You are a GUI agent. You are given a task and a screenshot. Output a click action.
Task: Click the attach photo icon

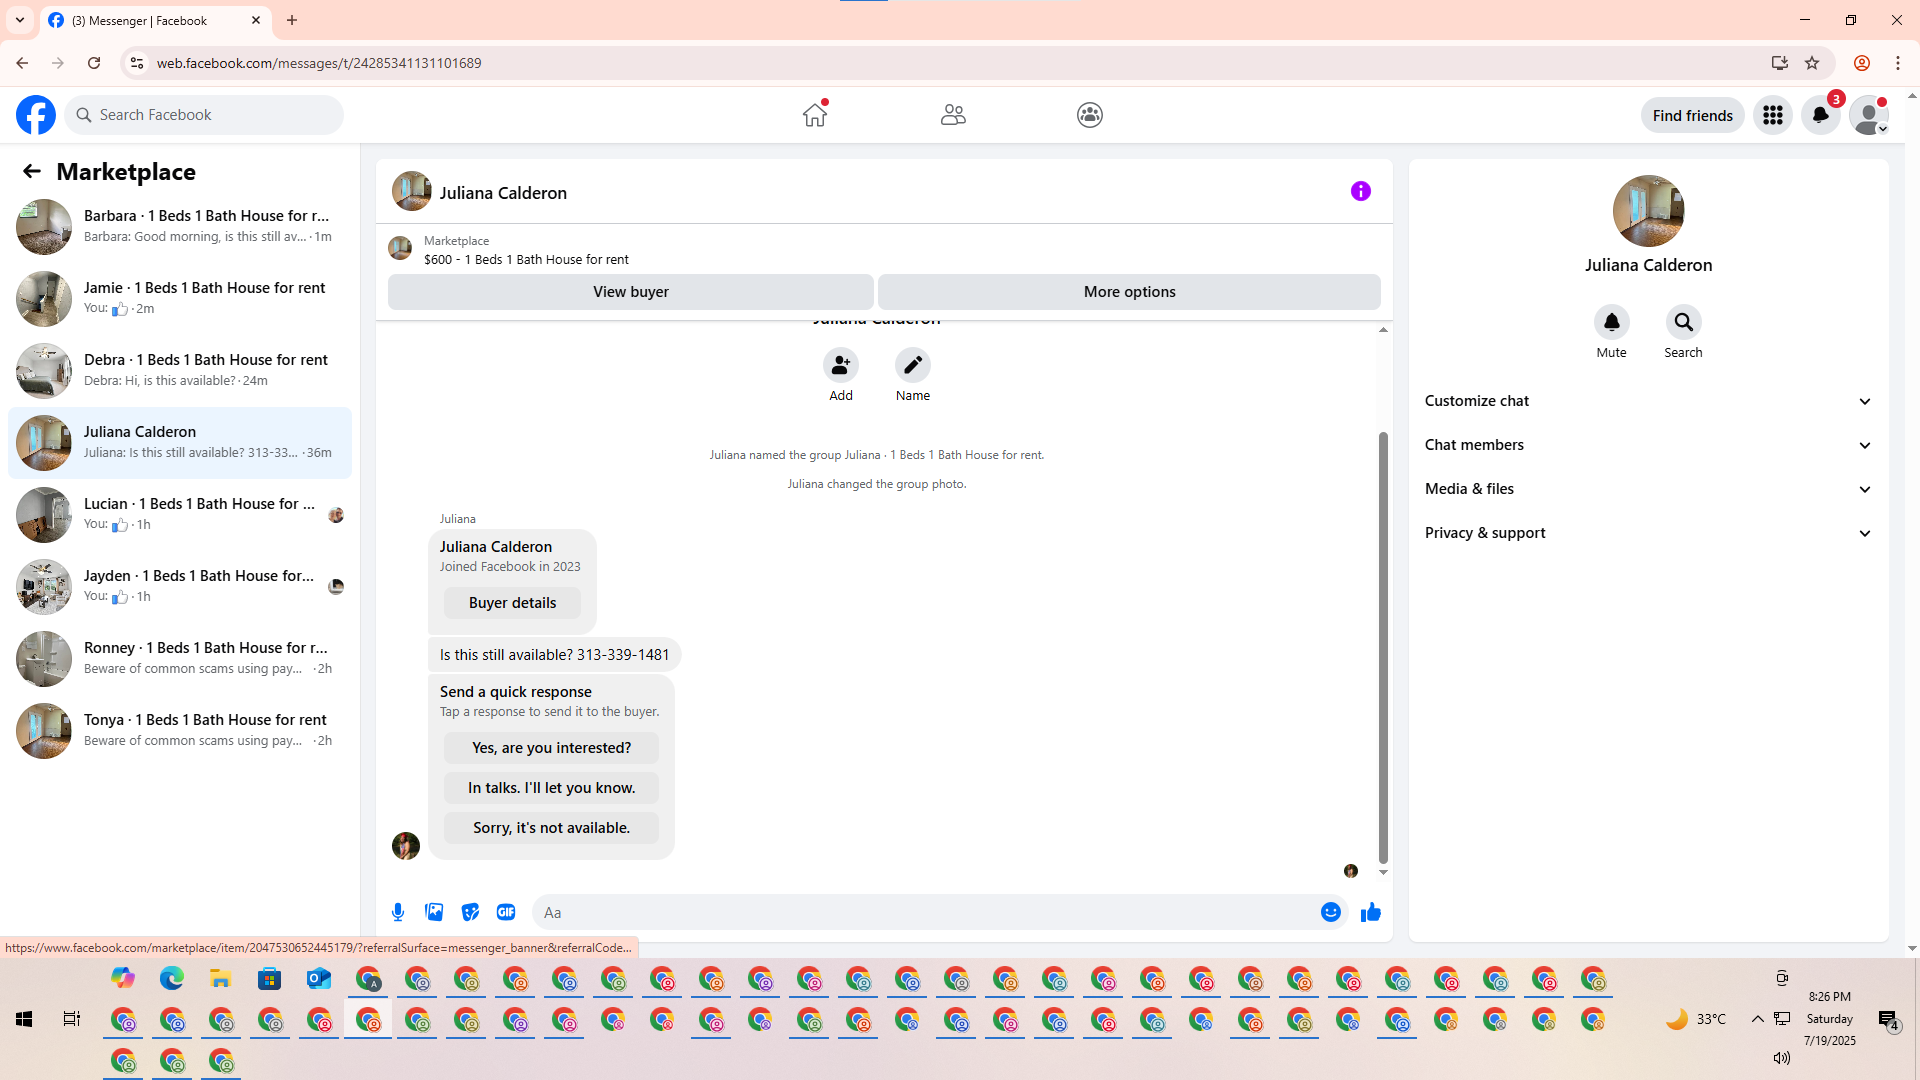tap(434, 912)
